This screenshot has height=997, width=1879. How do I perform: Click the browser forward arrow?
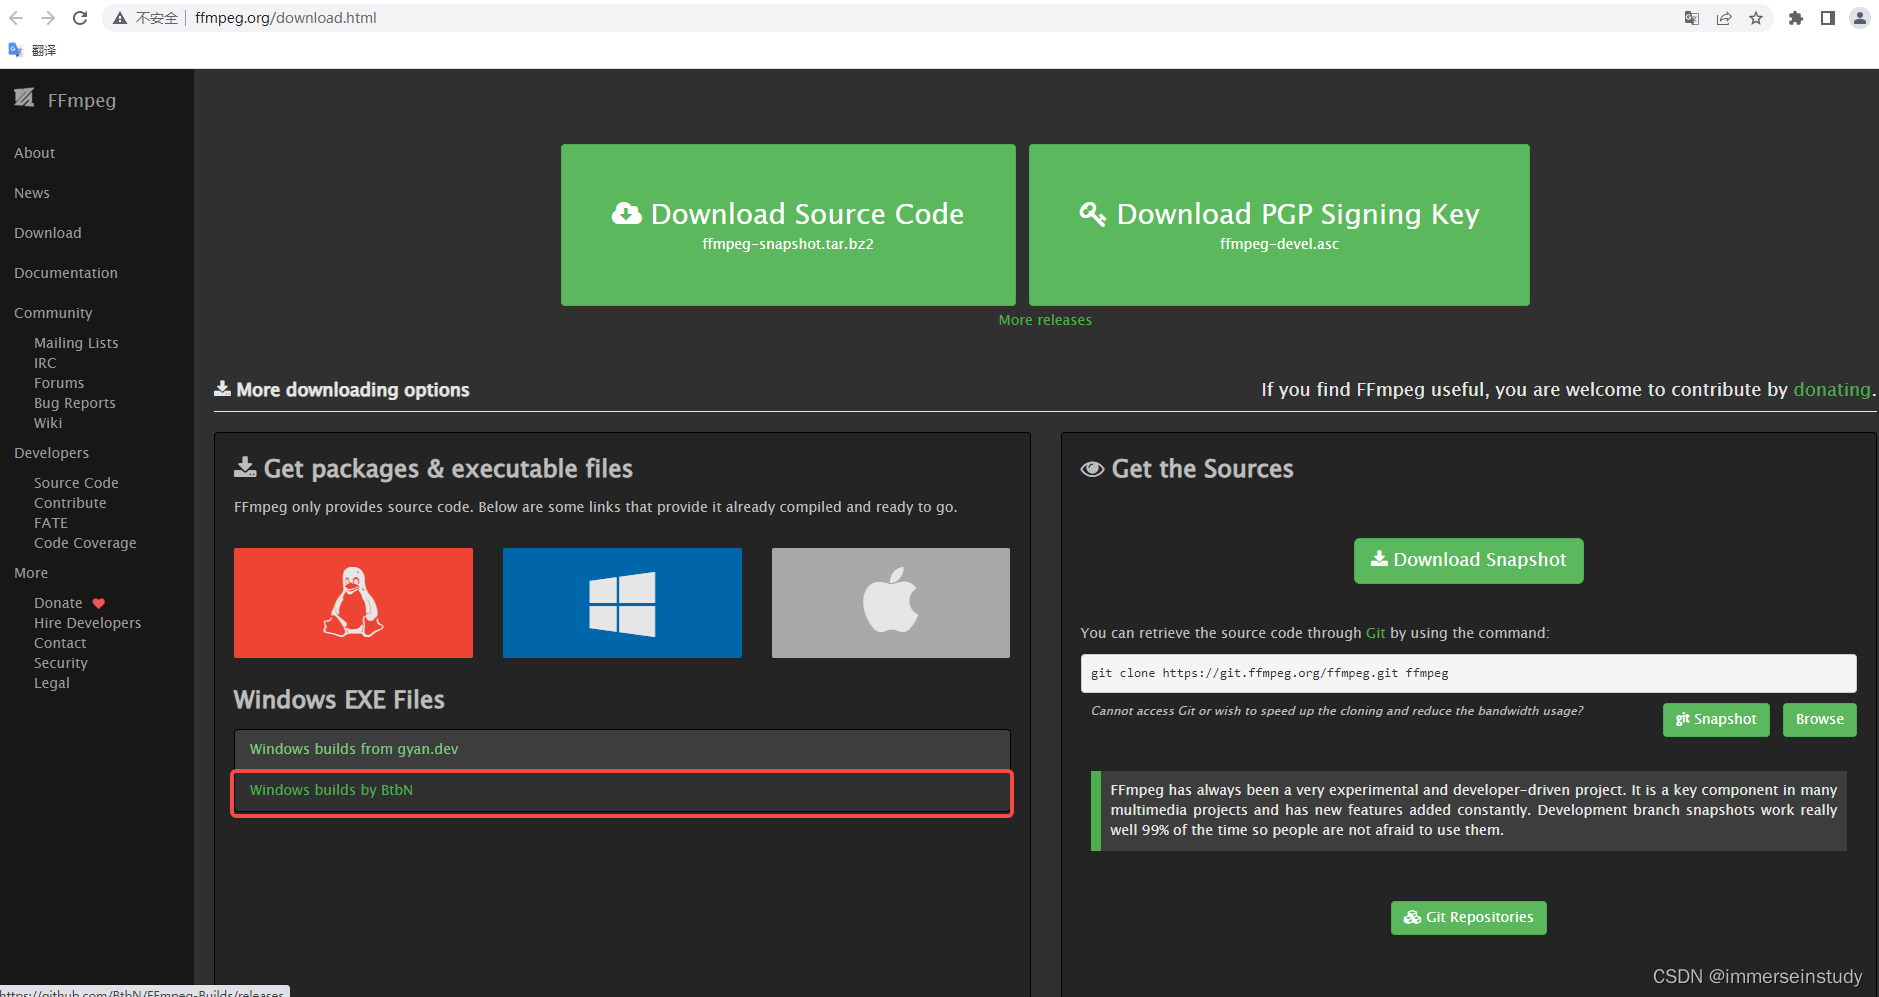(48, 18)
